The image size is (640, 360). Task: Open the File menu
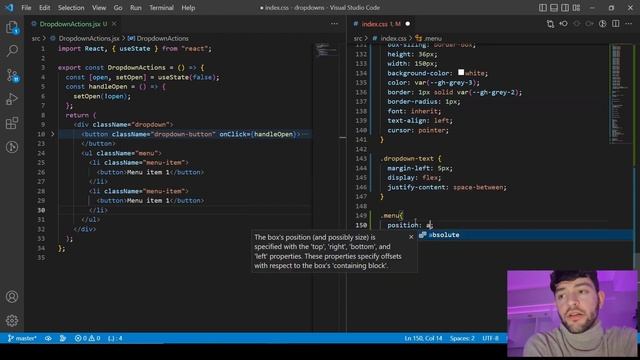click(x=26, y=8)
